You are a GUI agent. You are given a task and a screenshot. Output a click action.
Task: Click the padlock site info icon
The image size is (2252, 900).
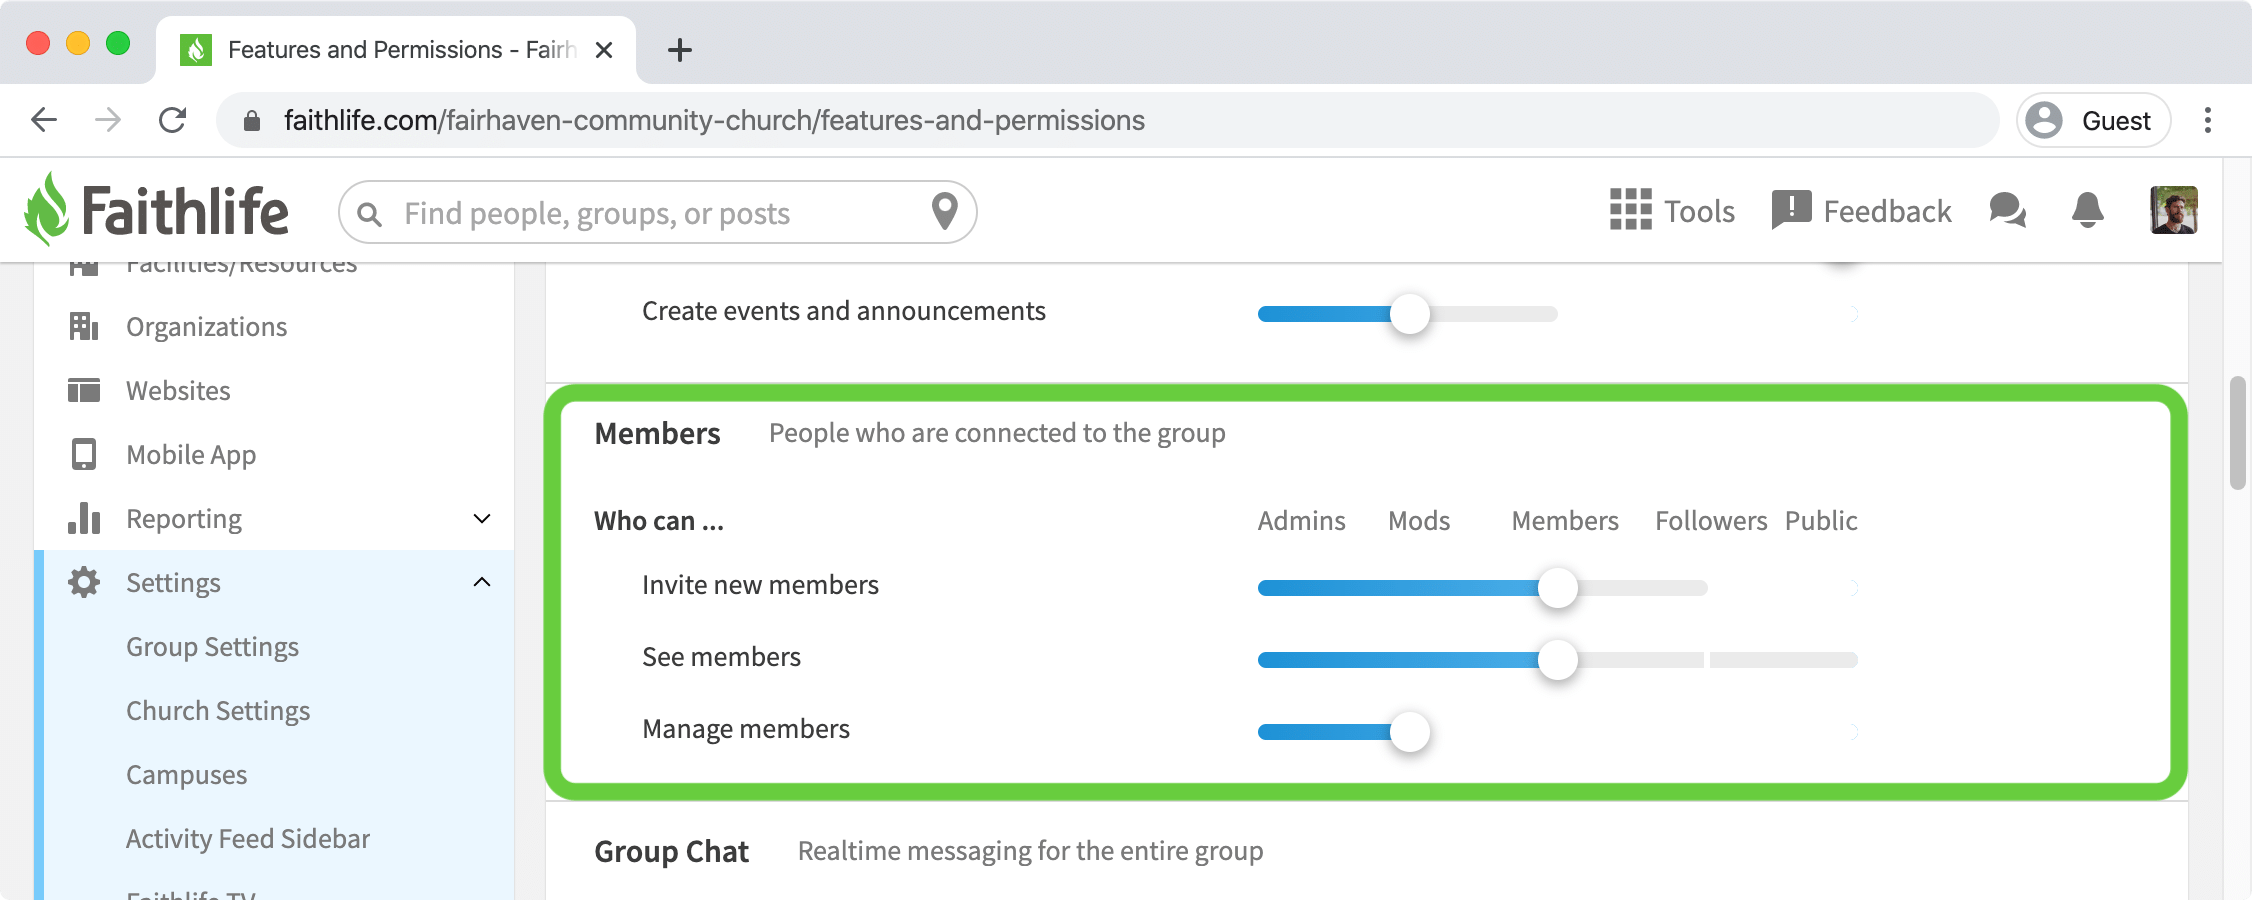point(252,121)
